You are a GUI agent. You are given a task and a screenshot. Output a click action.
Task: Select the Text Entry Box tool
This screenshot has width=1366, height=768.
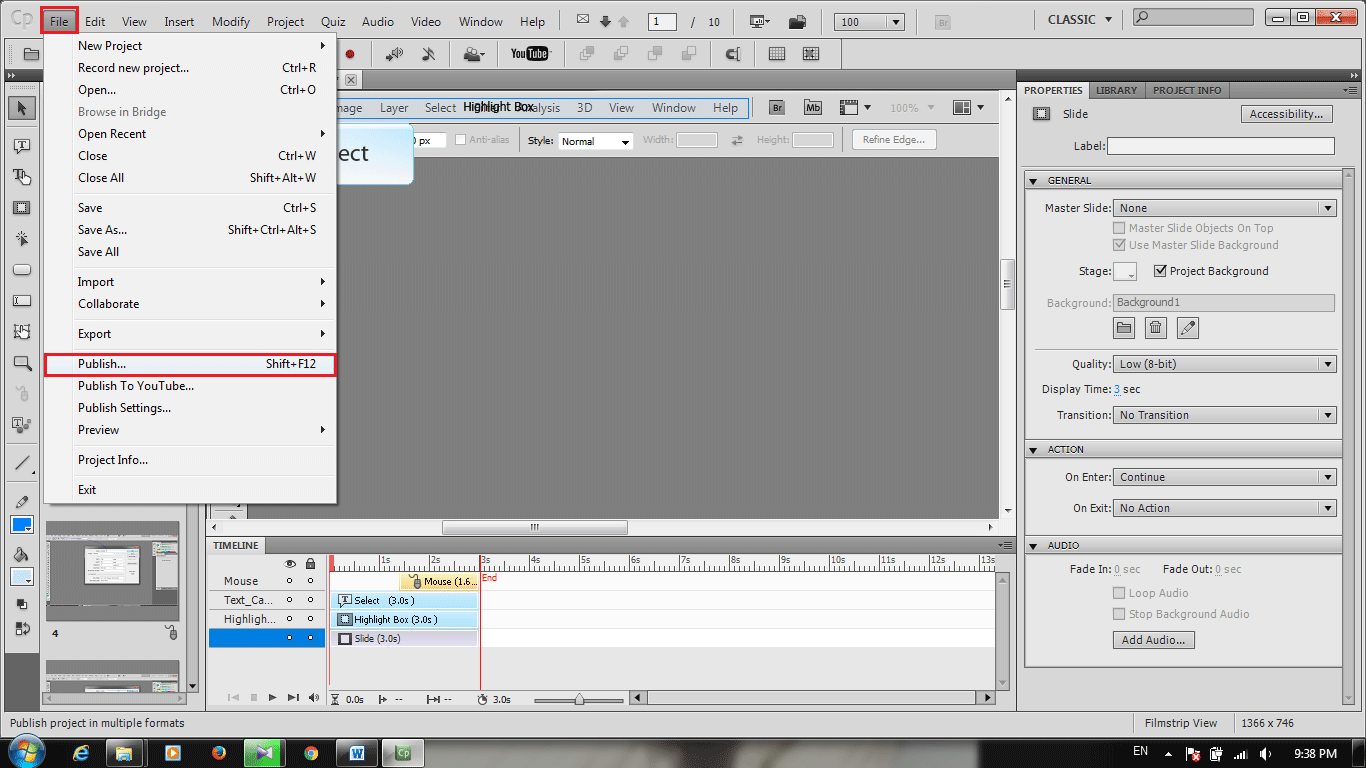pos(22,301)
